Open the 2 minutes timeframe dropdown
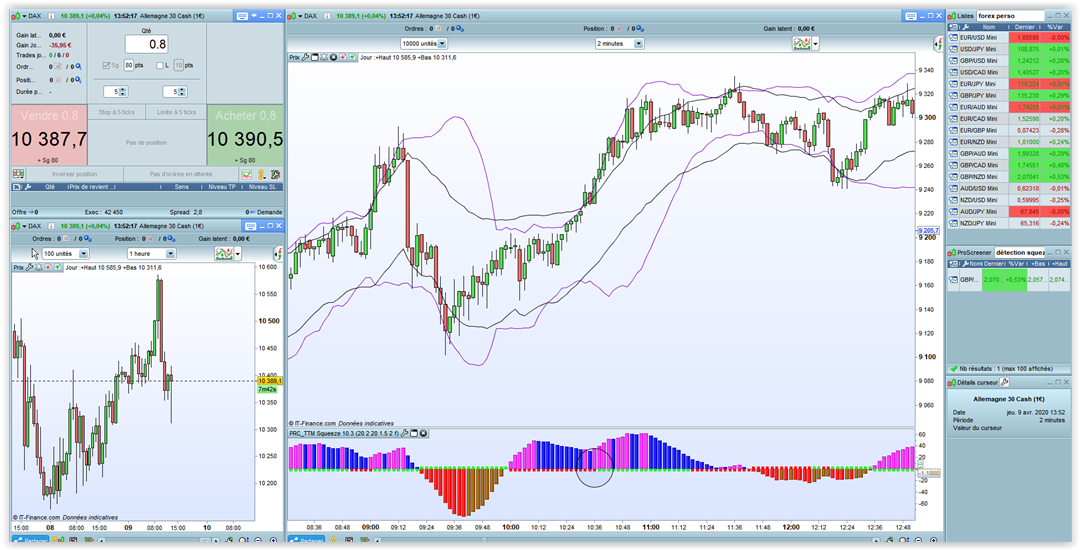The image size is (1080, 550). point(620,43)
